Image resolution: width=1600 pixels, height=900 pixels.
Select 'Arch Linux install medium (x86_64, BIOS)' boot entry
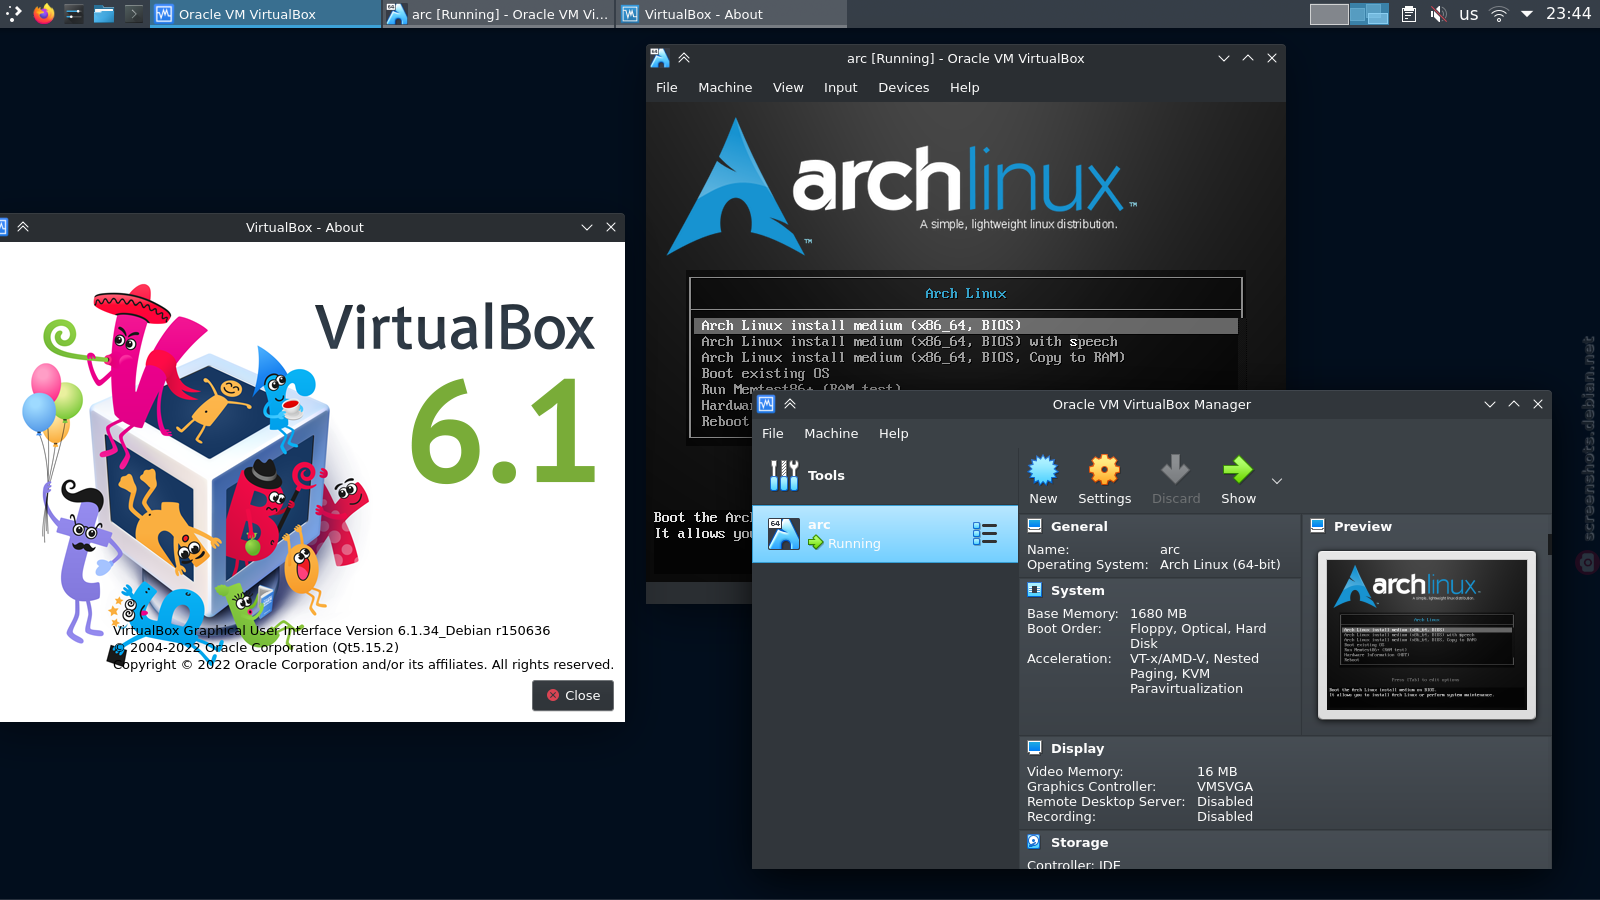[965, 326]
